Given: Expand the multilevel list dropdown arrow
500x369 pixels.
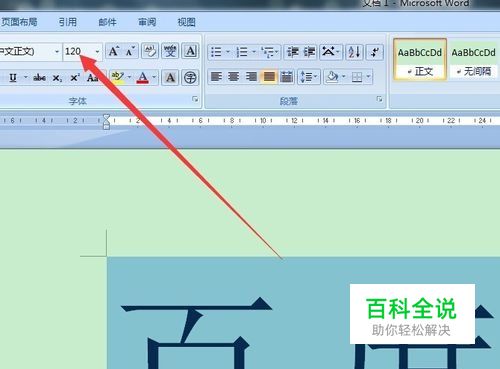Looking at the screenshot, I should (276, 52).
